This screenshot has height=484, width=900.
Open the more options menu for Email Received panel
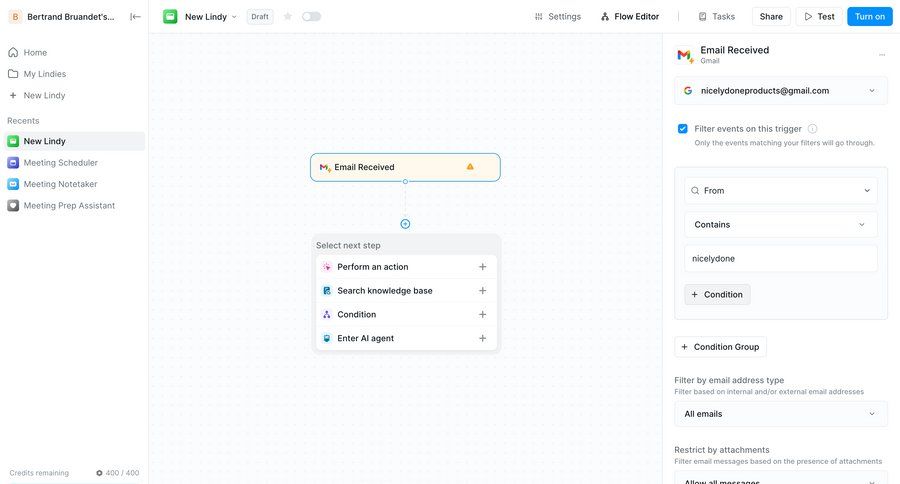882,55
